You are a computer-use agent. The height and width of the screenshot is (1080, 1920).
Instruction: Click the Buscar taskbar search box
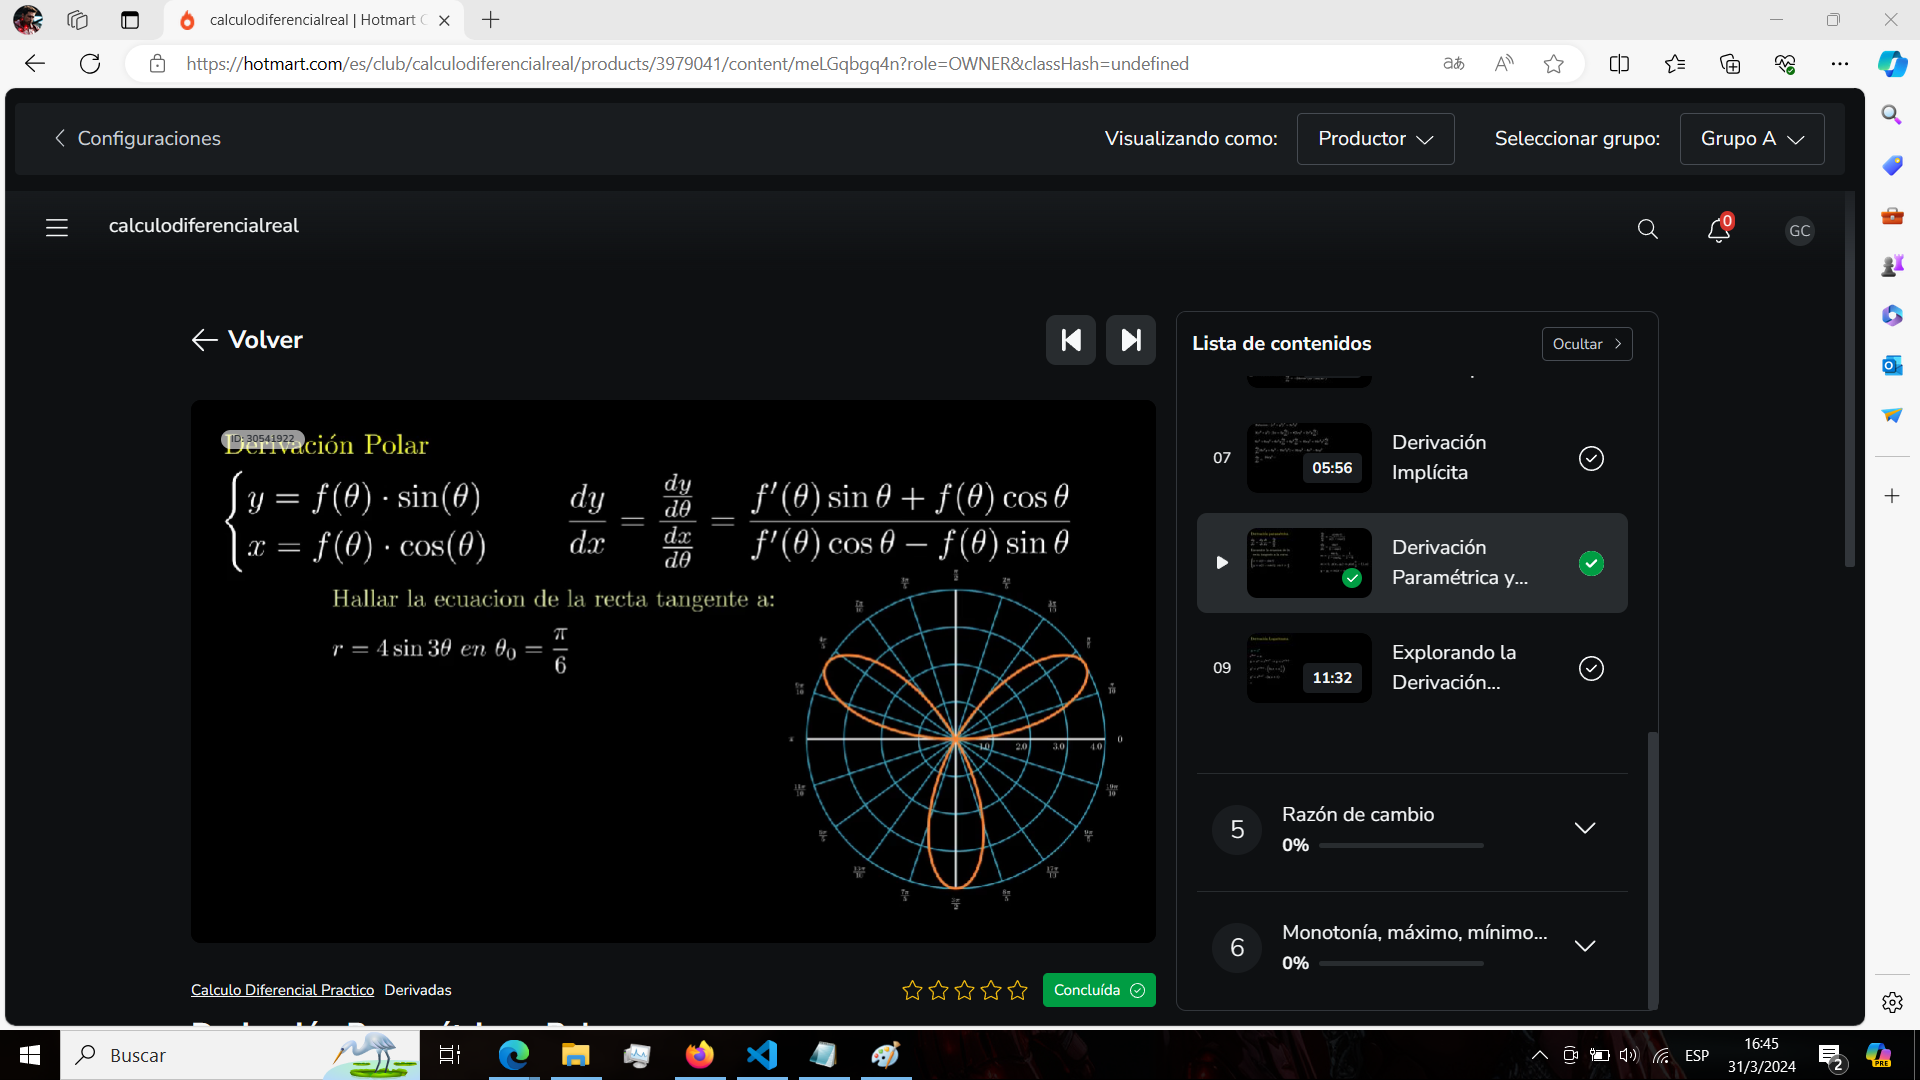pos(240,1055)
